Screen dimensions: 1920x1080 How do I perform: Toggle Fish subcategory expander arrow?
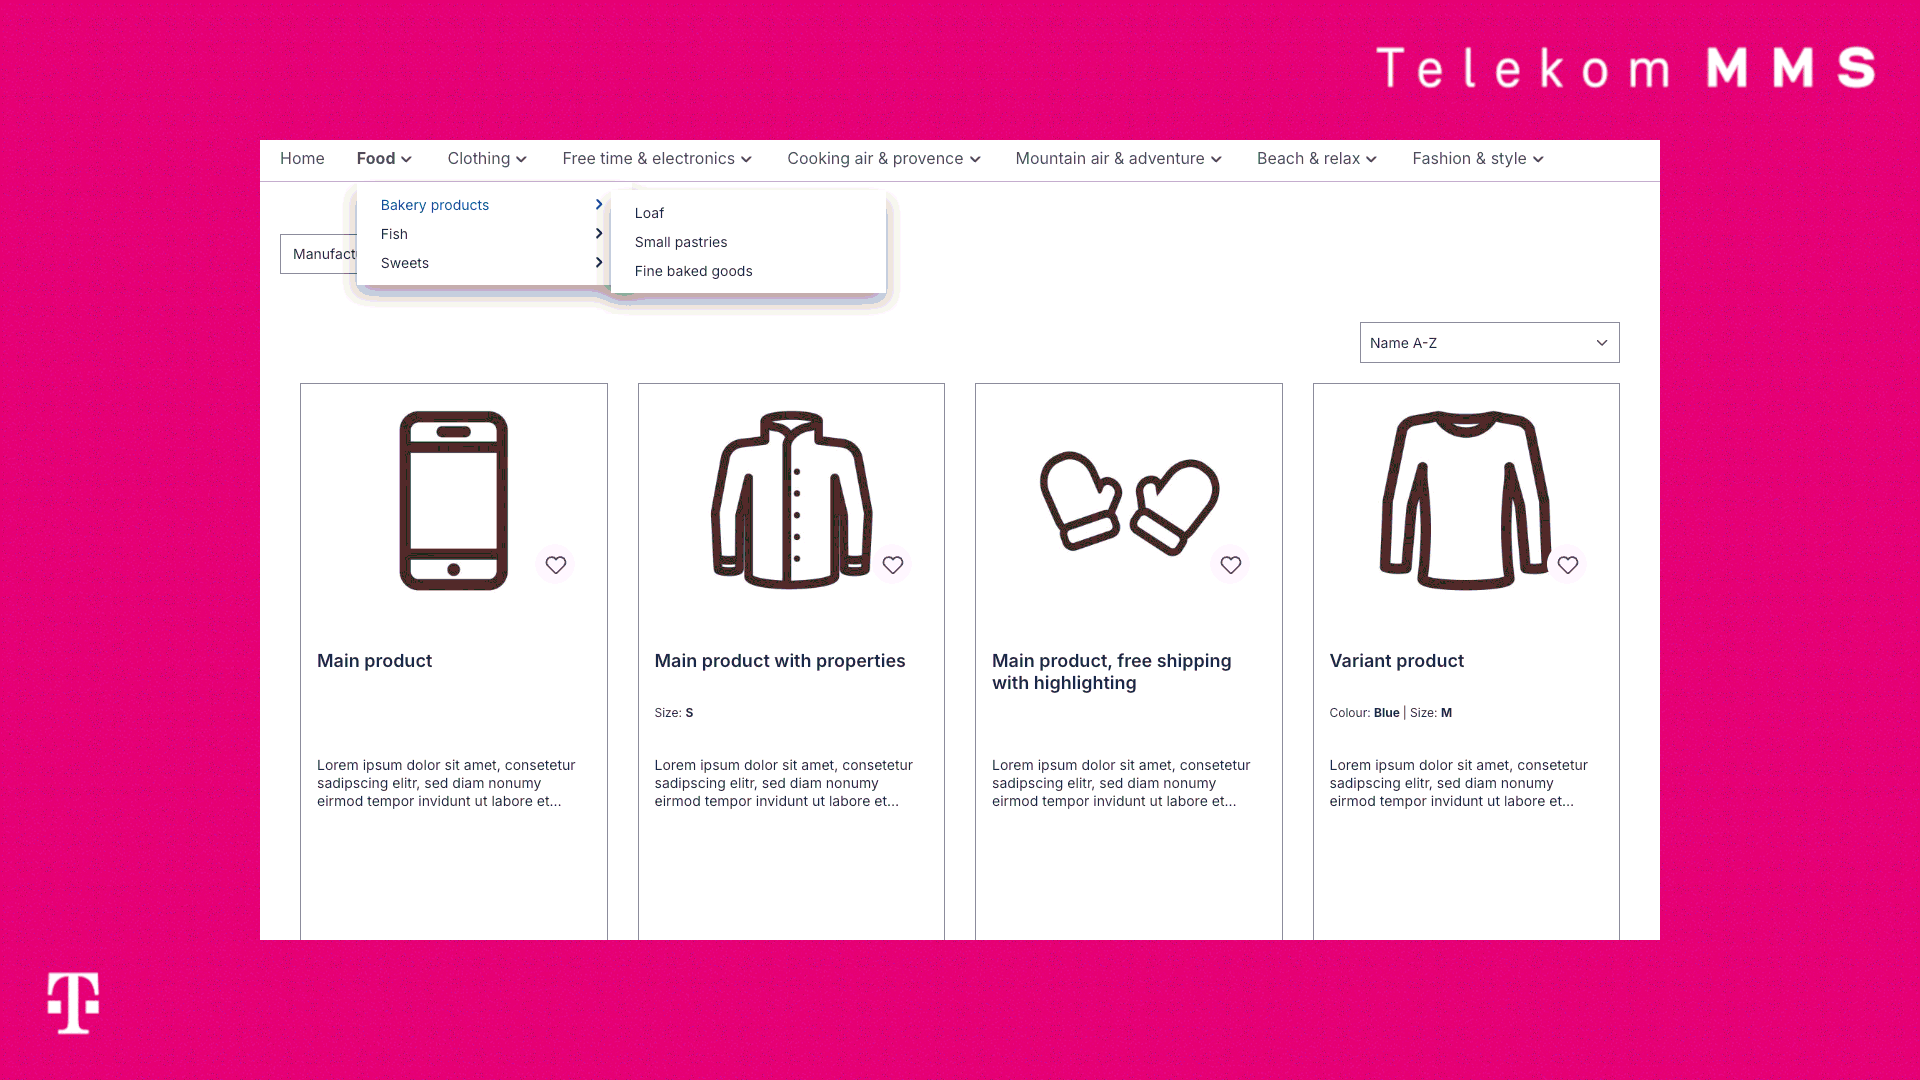599,233
